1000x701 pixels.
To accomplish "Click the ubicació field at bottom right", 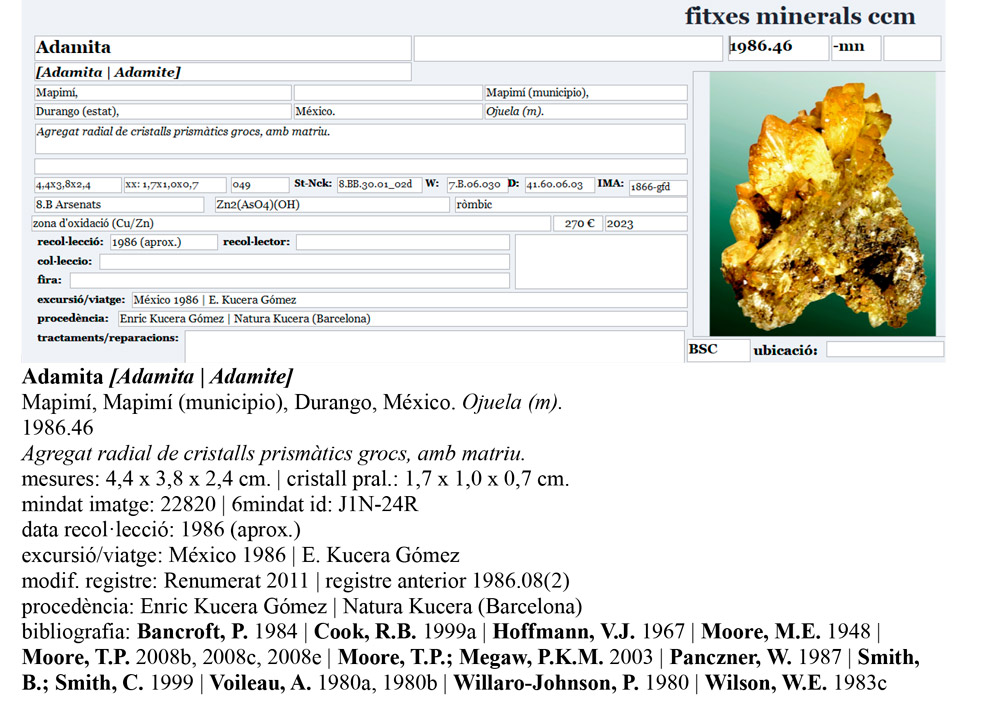I will pyautogui.click(x=885, y=349).
